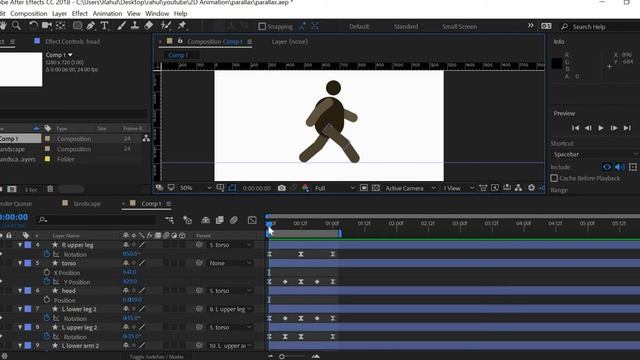Select the Pan Behind anchor point tool

(x=61, y=26)
